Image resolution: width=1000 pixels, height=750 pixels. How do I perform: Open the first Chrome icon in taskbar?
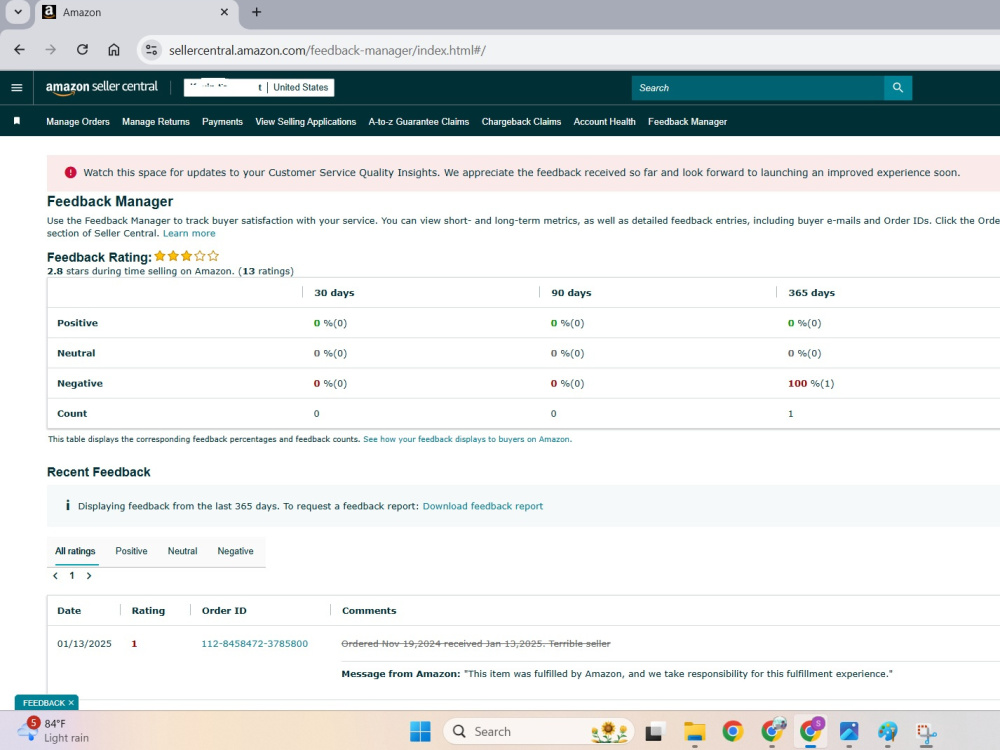733,732
